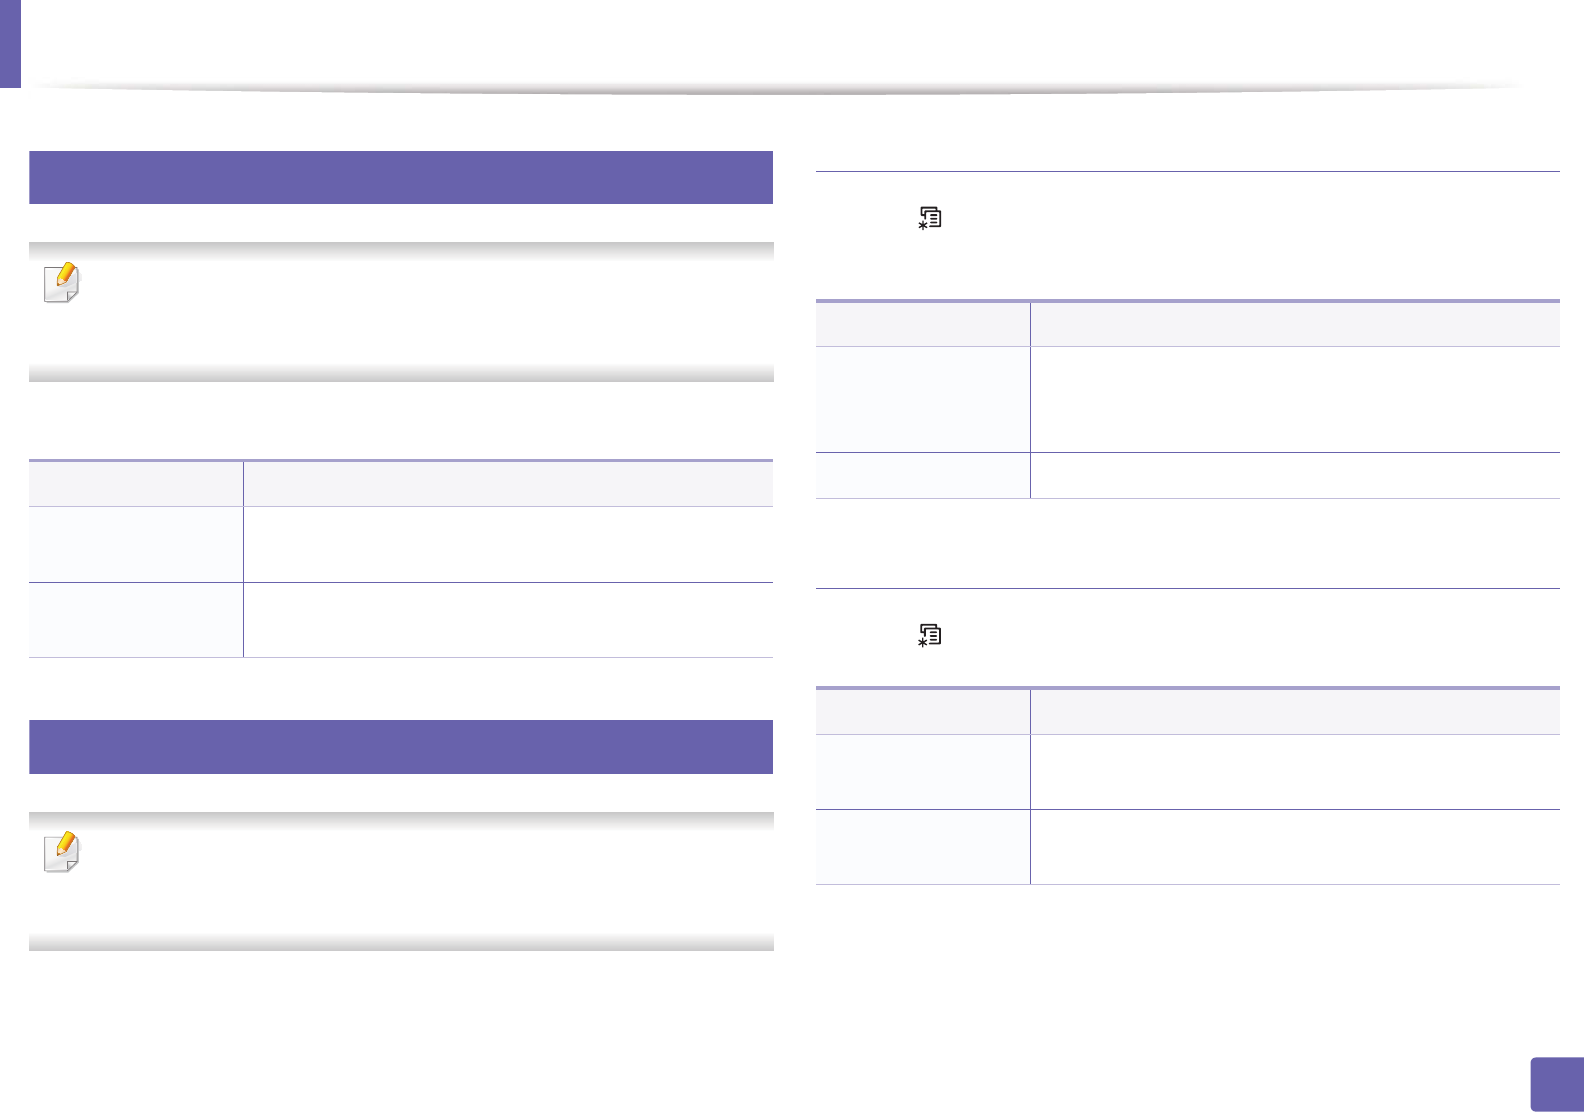This screenshot has height=1112, width=1584.
Task: Click the lower purple section header bar
Action: (400, 747)
